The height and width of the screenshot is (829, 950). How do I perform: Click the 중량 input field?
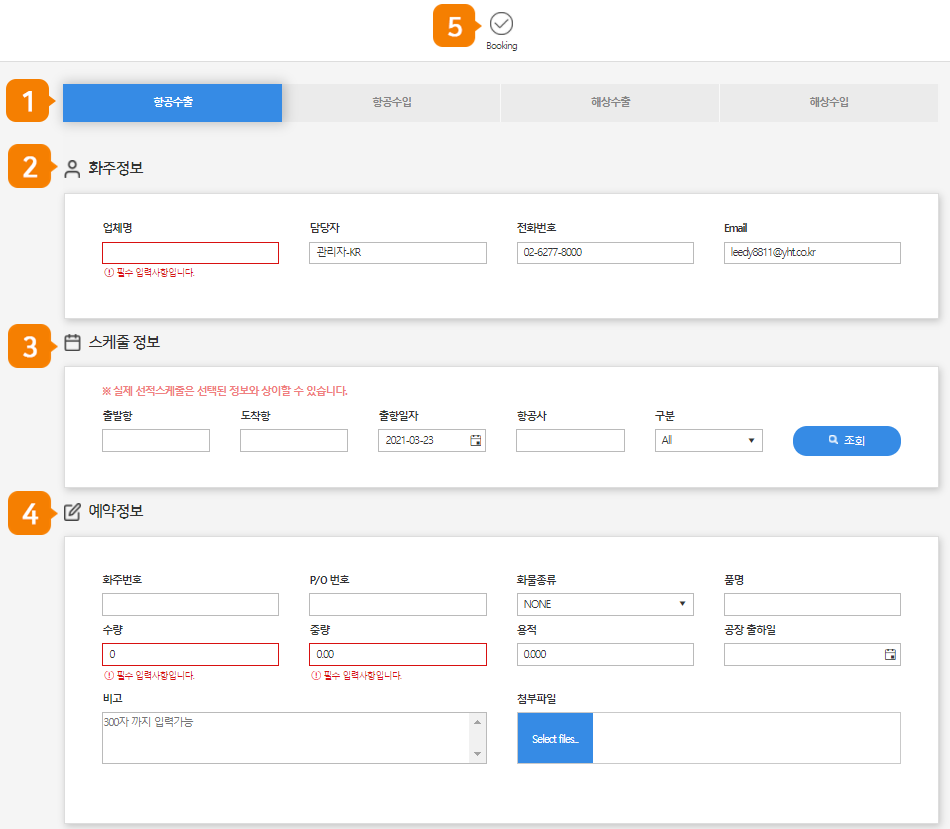tap(397, 654)
